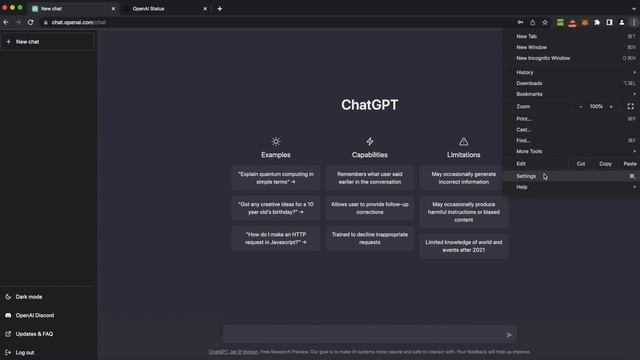Open Settings from Chrome menu

[x=571, y=176]
